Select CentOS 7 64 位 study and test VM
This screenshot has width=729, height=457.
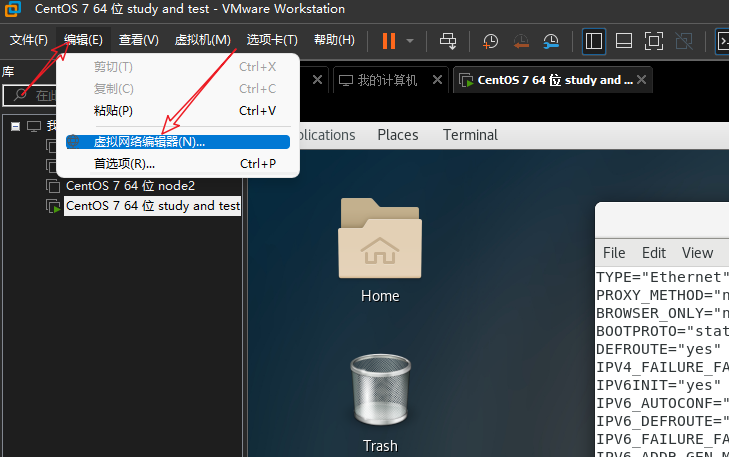153,206
